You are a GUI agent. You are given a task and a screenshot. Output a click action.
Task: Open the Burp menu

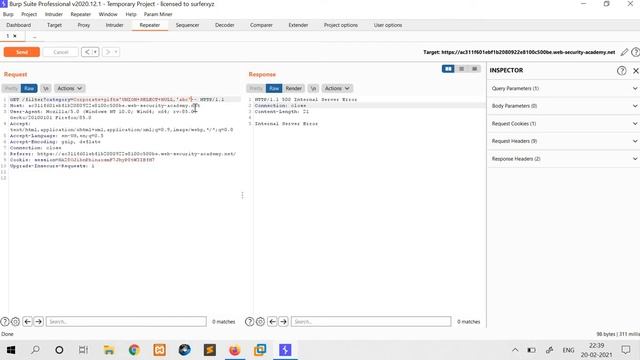(x=8, y=14)
